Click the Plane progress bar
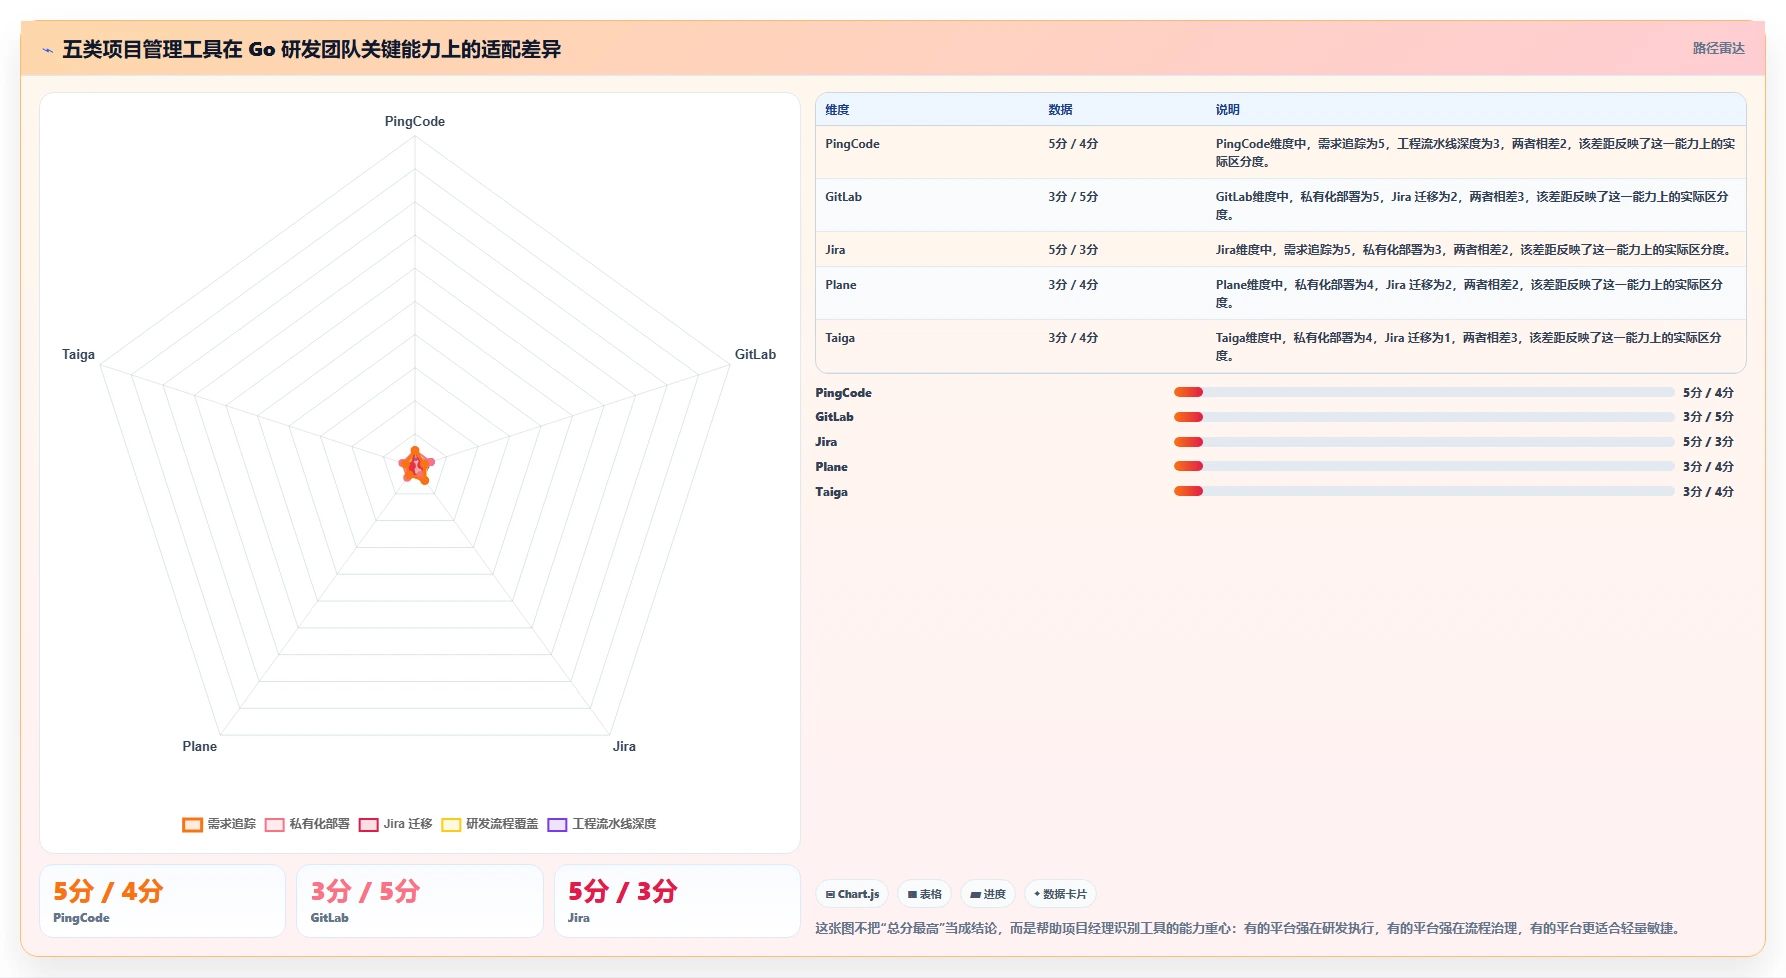 pyautogui.click(x=1424, y=466)
